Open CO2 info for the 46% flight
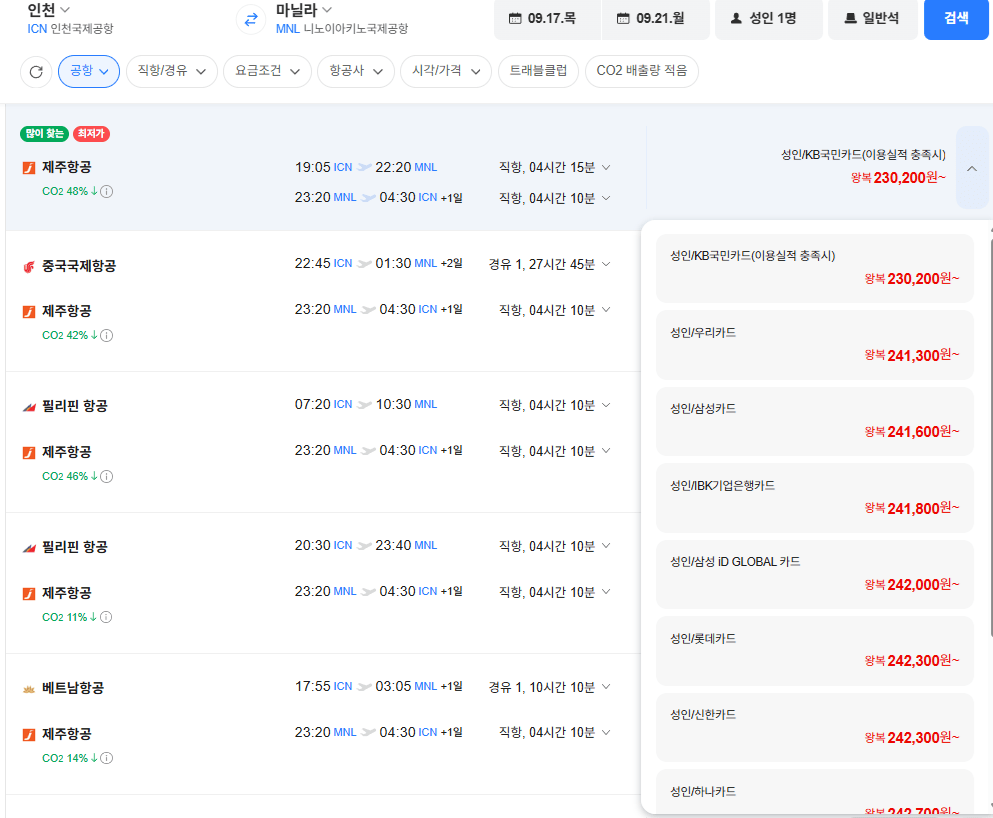Viewport: 993px width, 818px height. coord(107,476)
